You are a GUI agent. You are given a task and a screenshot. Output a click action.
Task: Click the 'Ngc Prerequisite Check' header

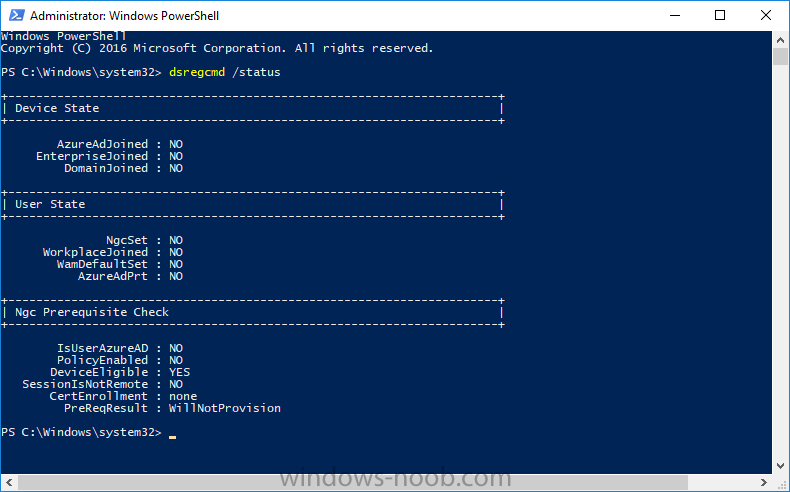tap(92, 312)
